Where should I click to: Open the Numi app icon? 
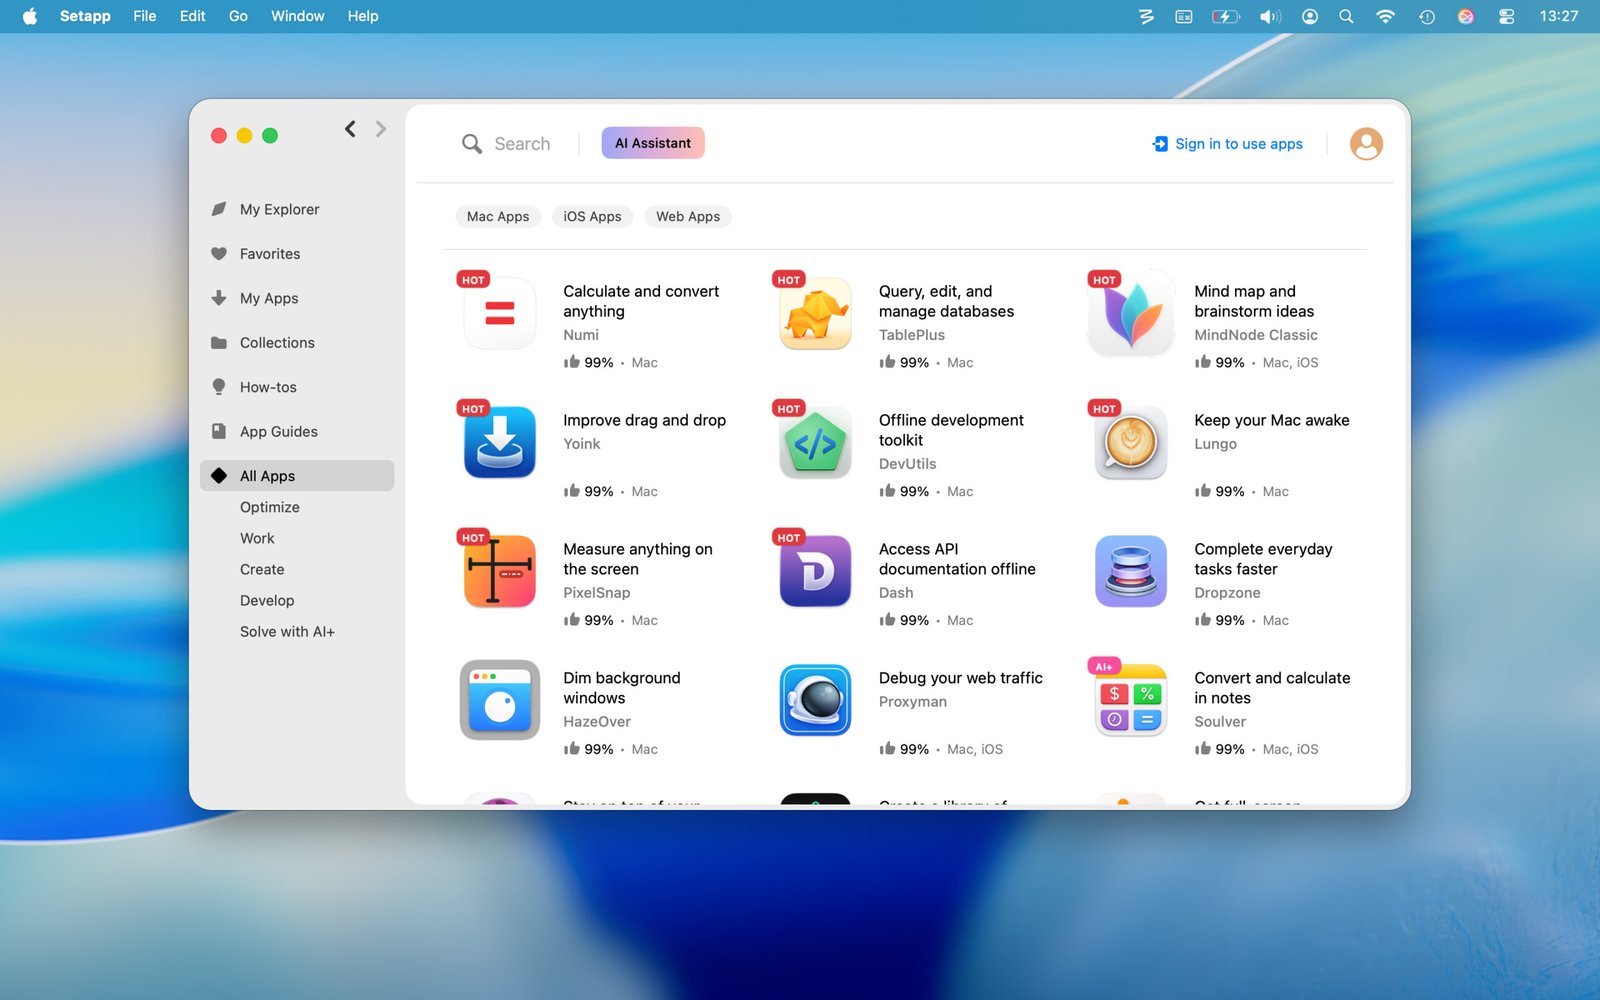coord(500,313)
